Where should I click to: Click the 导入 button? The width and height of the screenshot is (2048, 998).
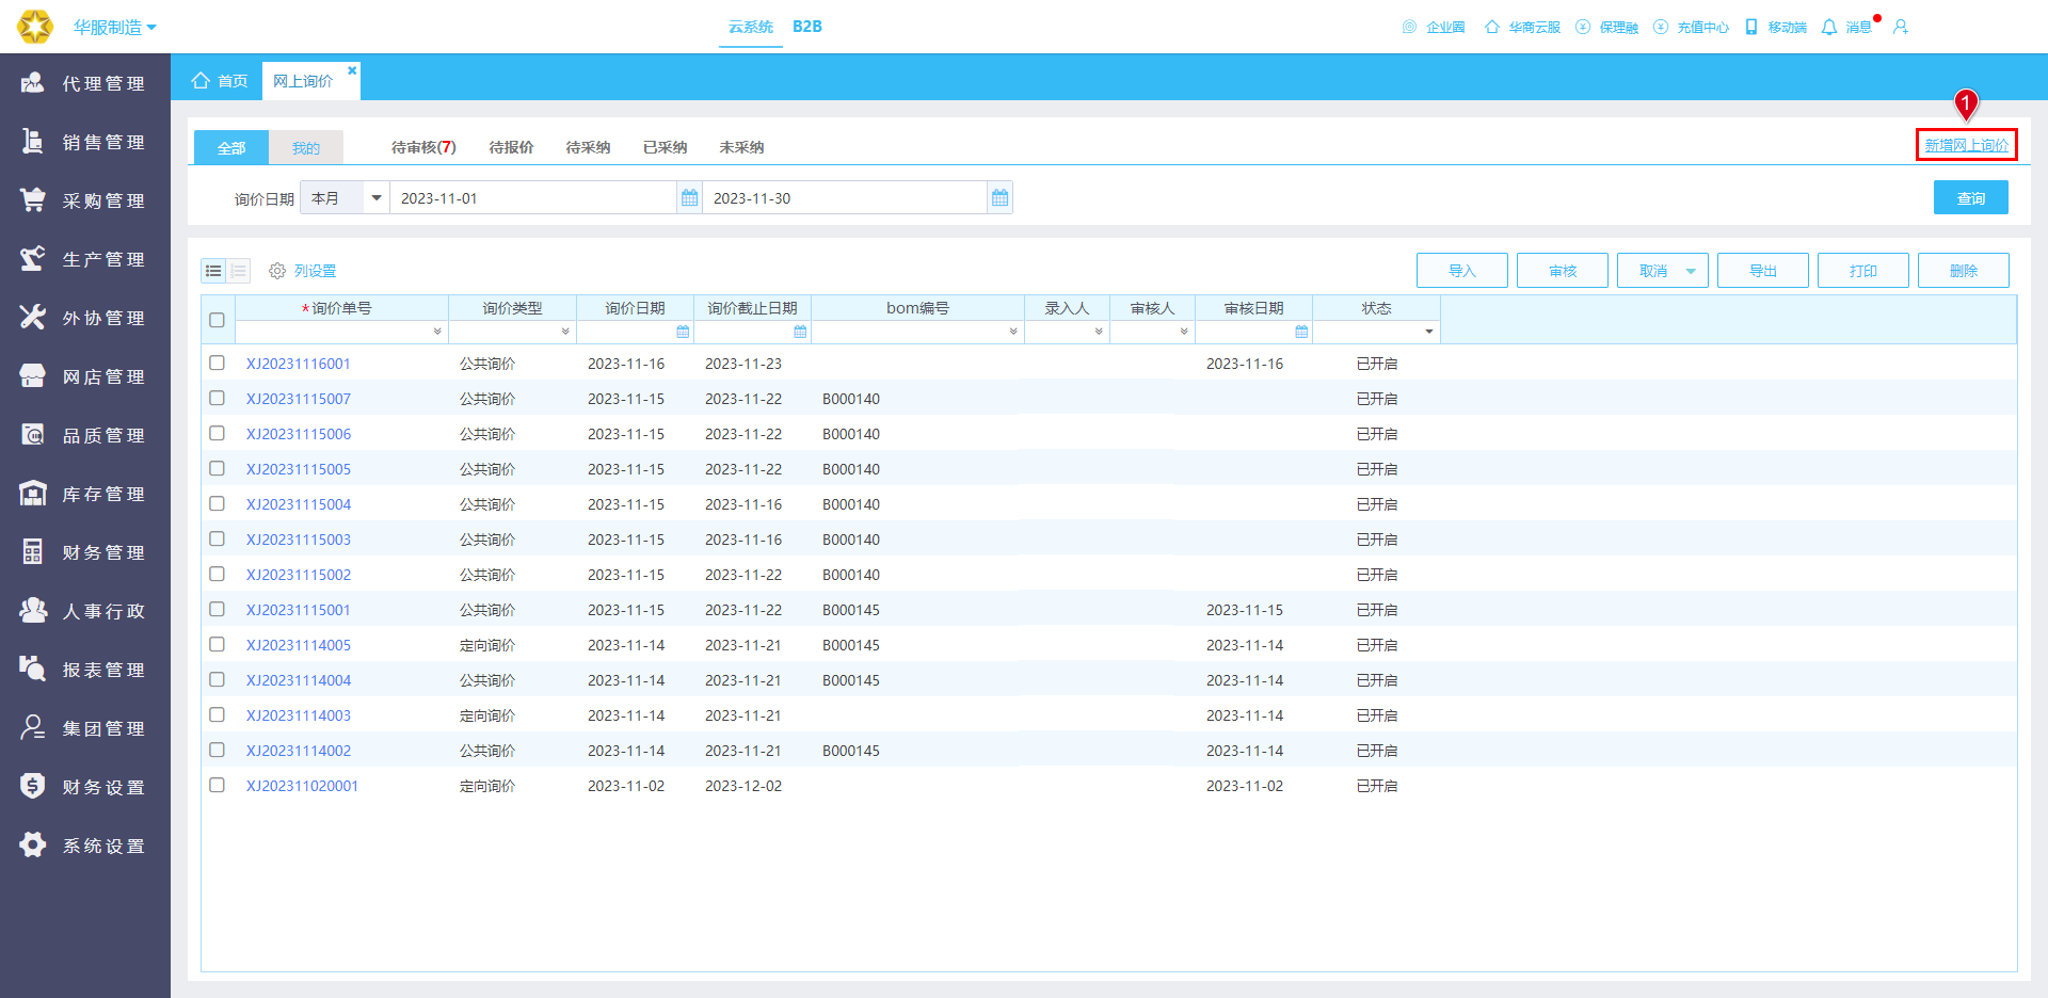click(1462, 271)
